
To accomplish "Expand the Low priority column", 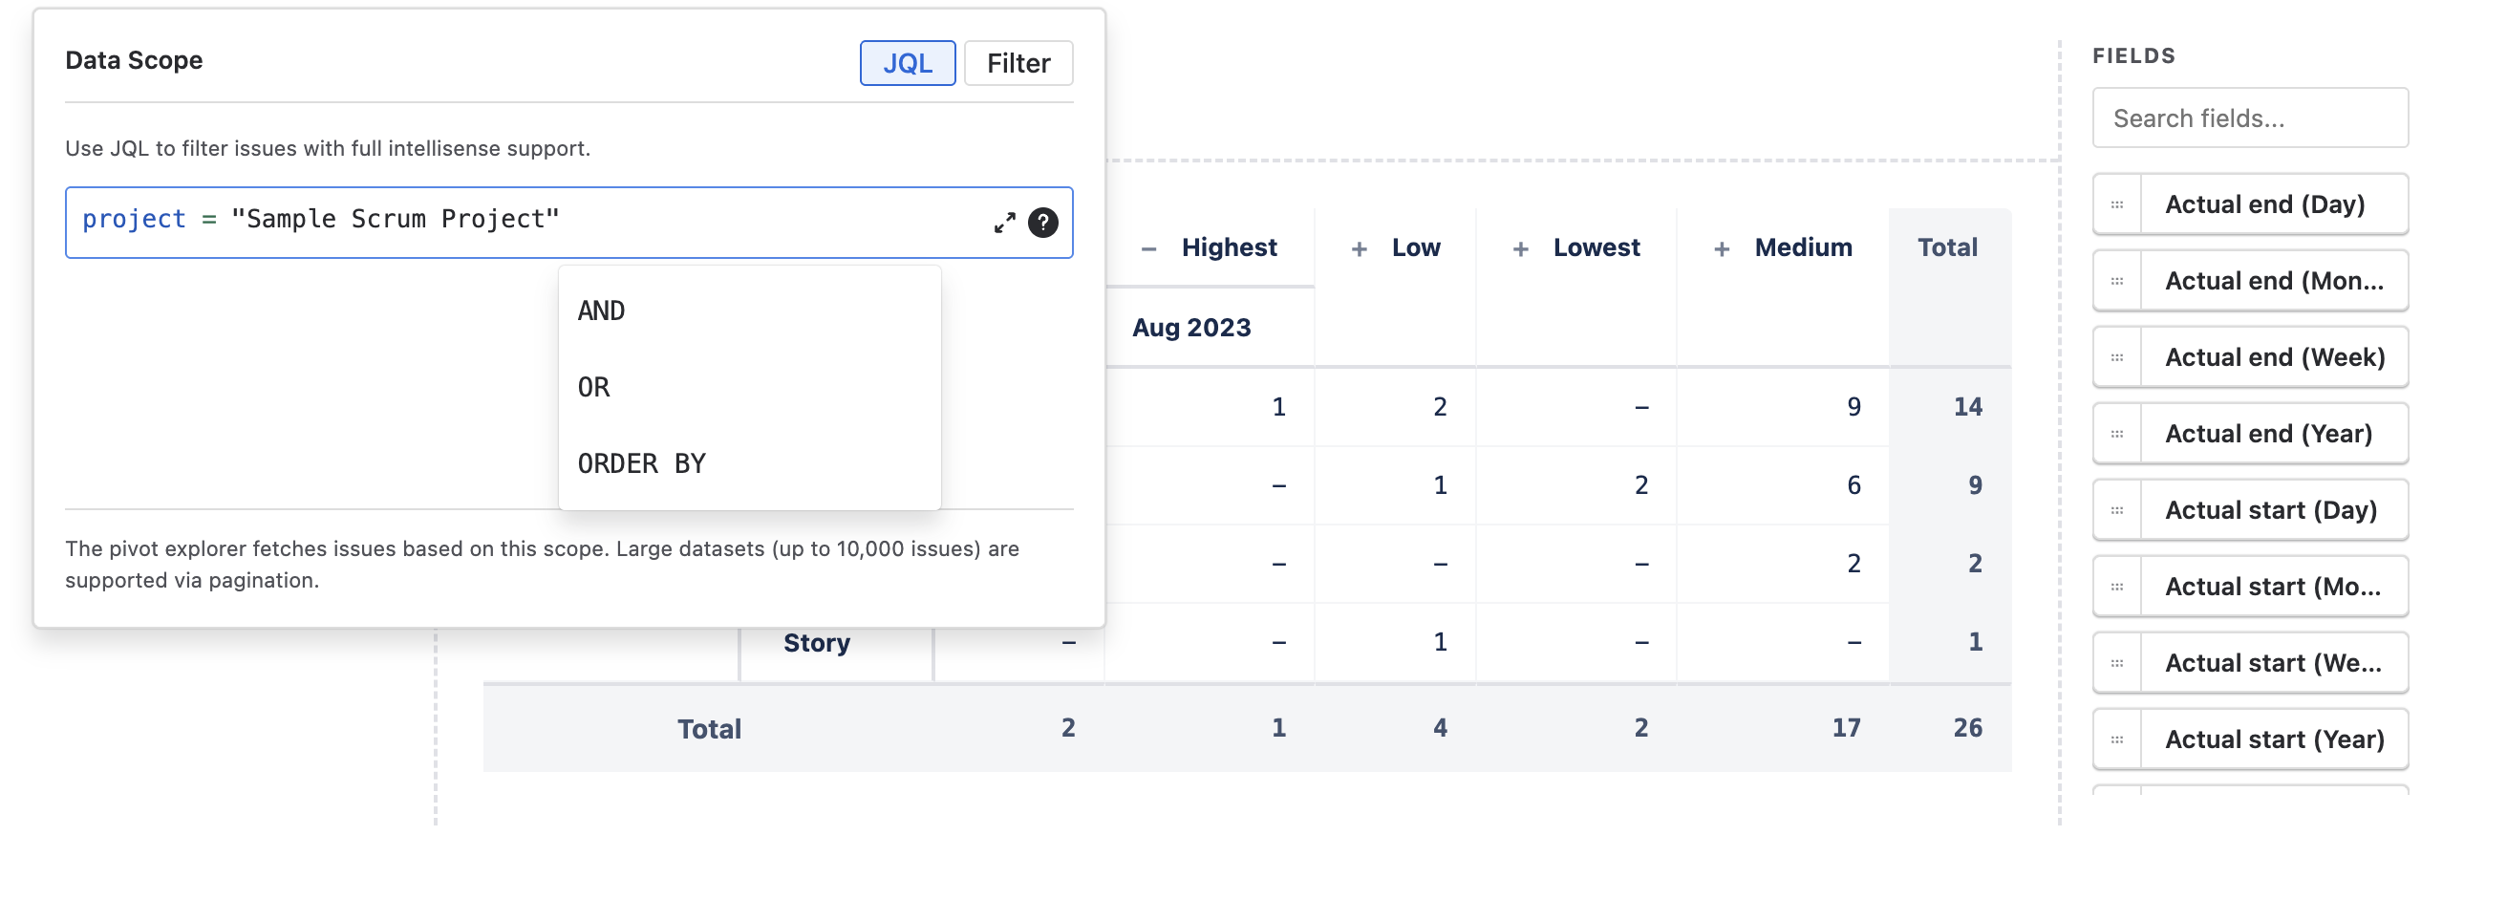I will click(x=1358, y=247).
